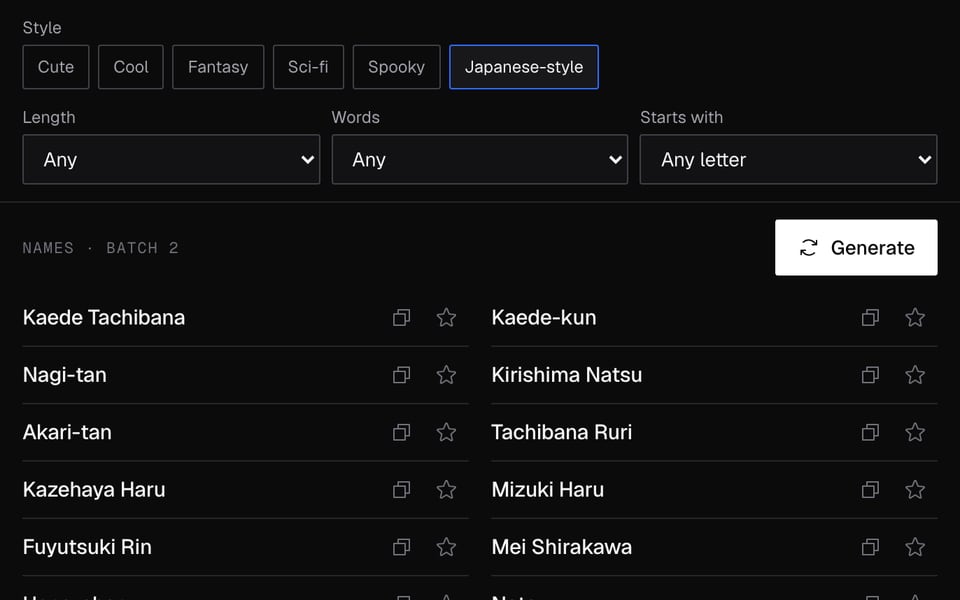
Task: Star the name Kaede-kun
Action: [x=915, y=317]
